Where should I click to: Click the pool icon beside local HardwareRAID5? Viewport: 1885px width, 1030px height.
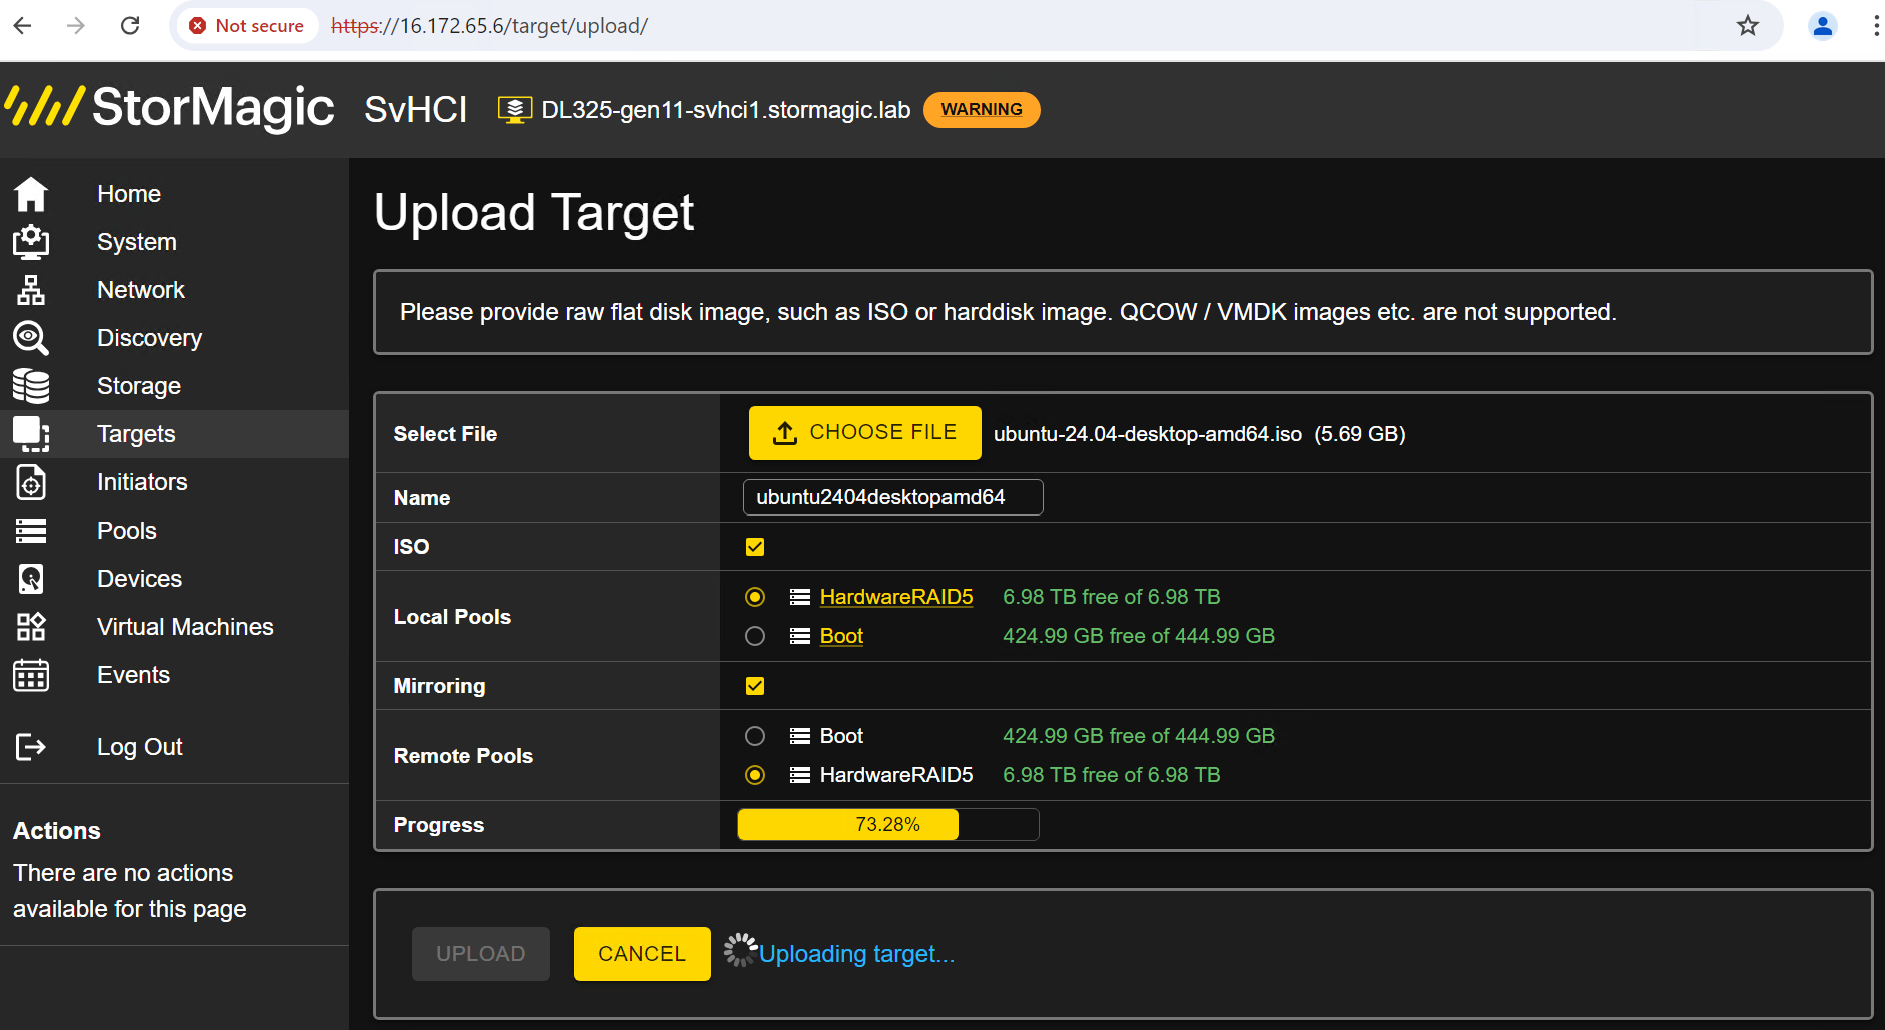800,597
